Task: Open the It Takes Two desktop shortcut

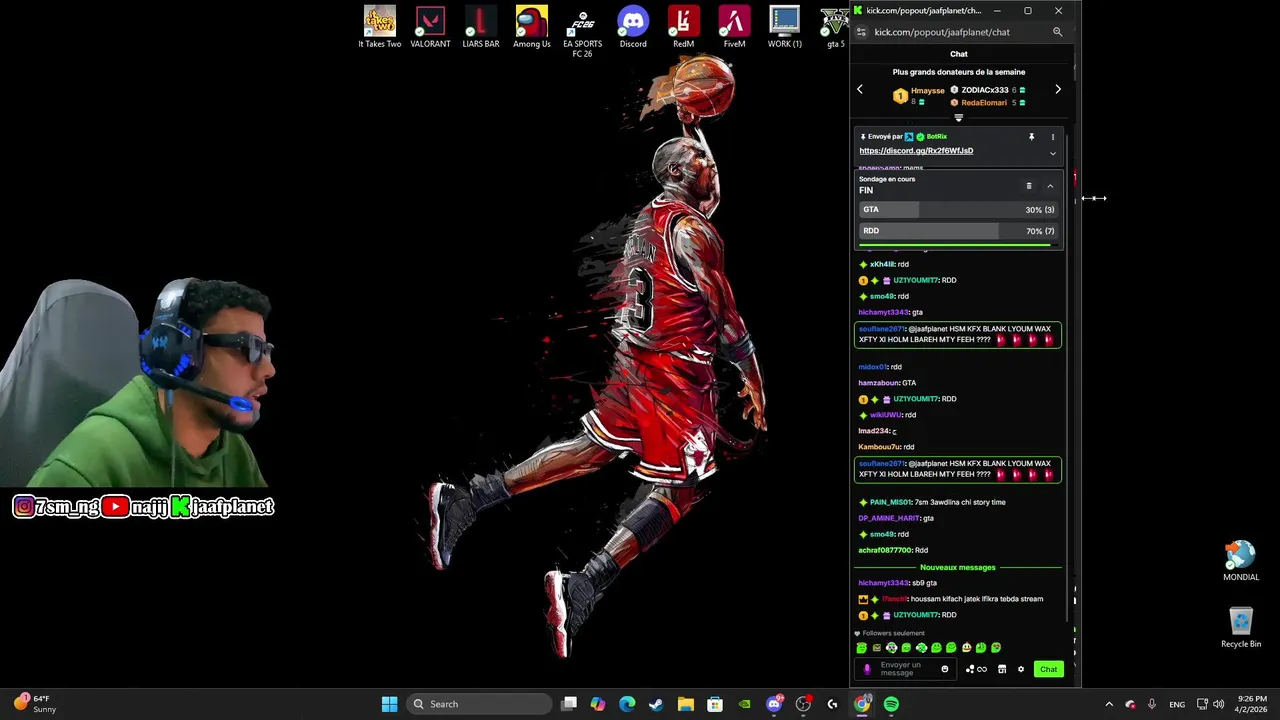Action: pyautogui.click(x=380, y=27)
